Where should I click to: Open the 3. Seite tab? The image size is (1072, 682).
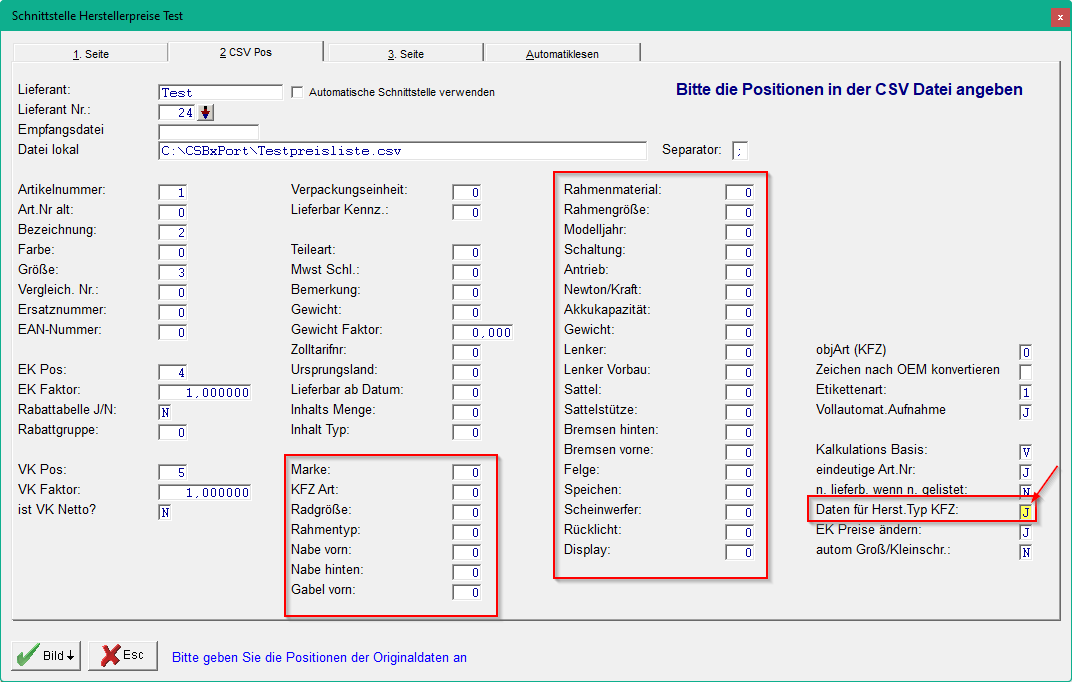pos(406,53)
